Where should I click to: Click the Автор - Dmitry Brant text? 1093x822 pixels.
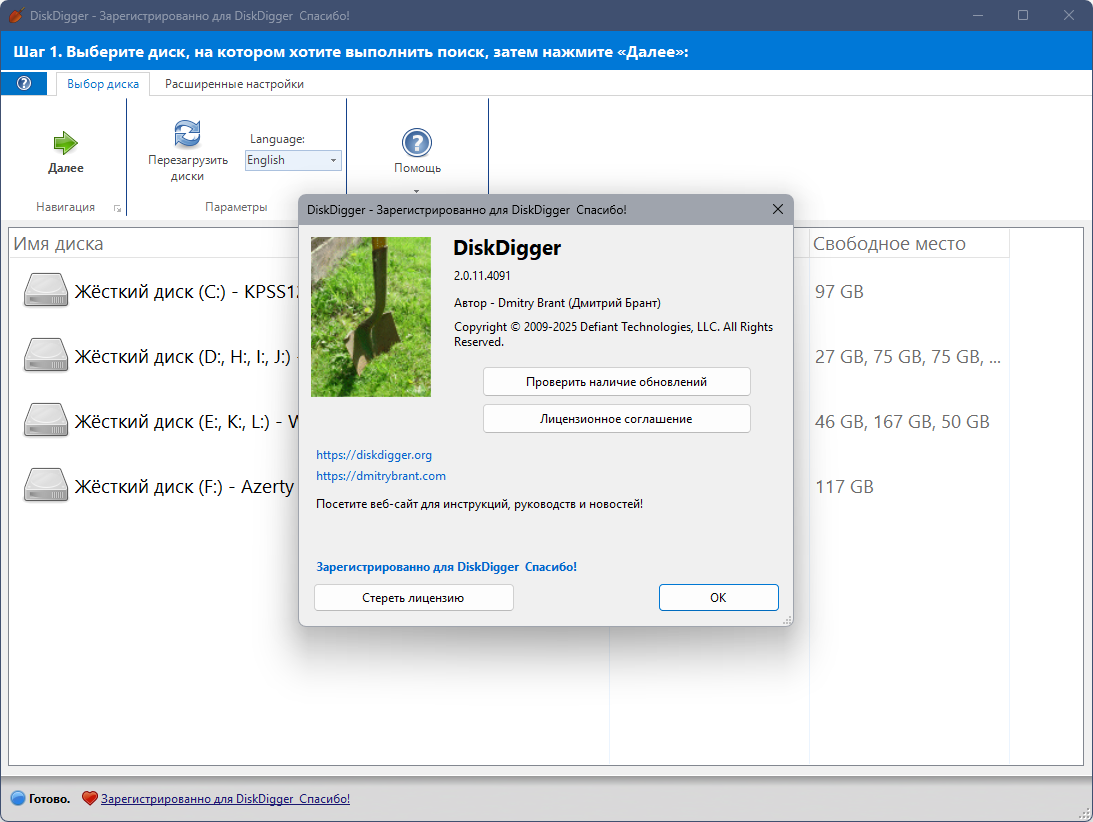pos(558,303)
